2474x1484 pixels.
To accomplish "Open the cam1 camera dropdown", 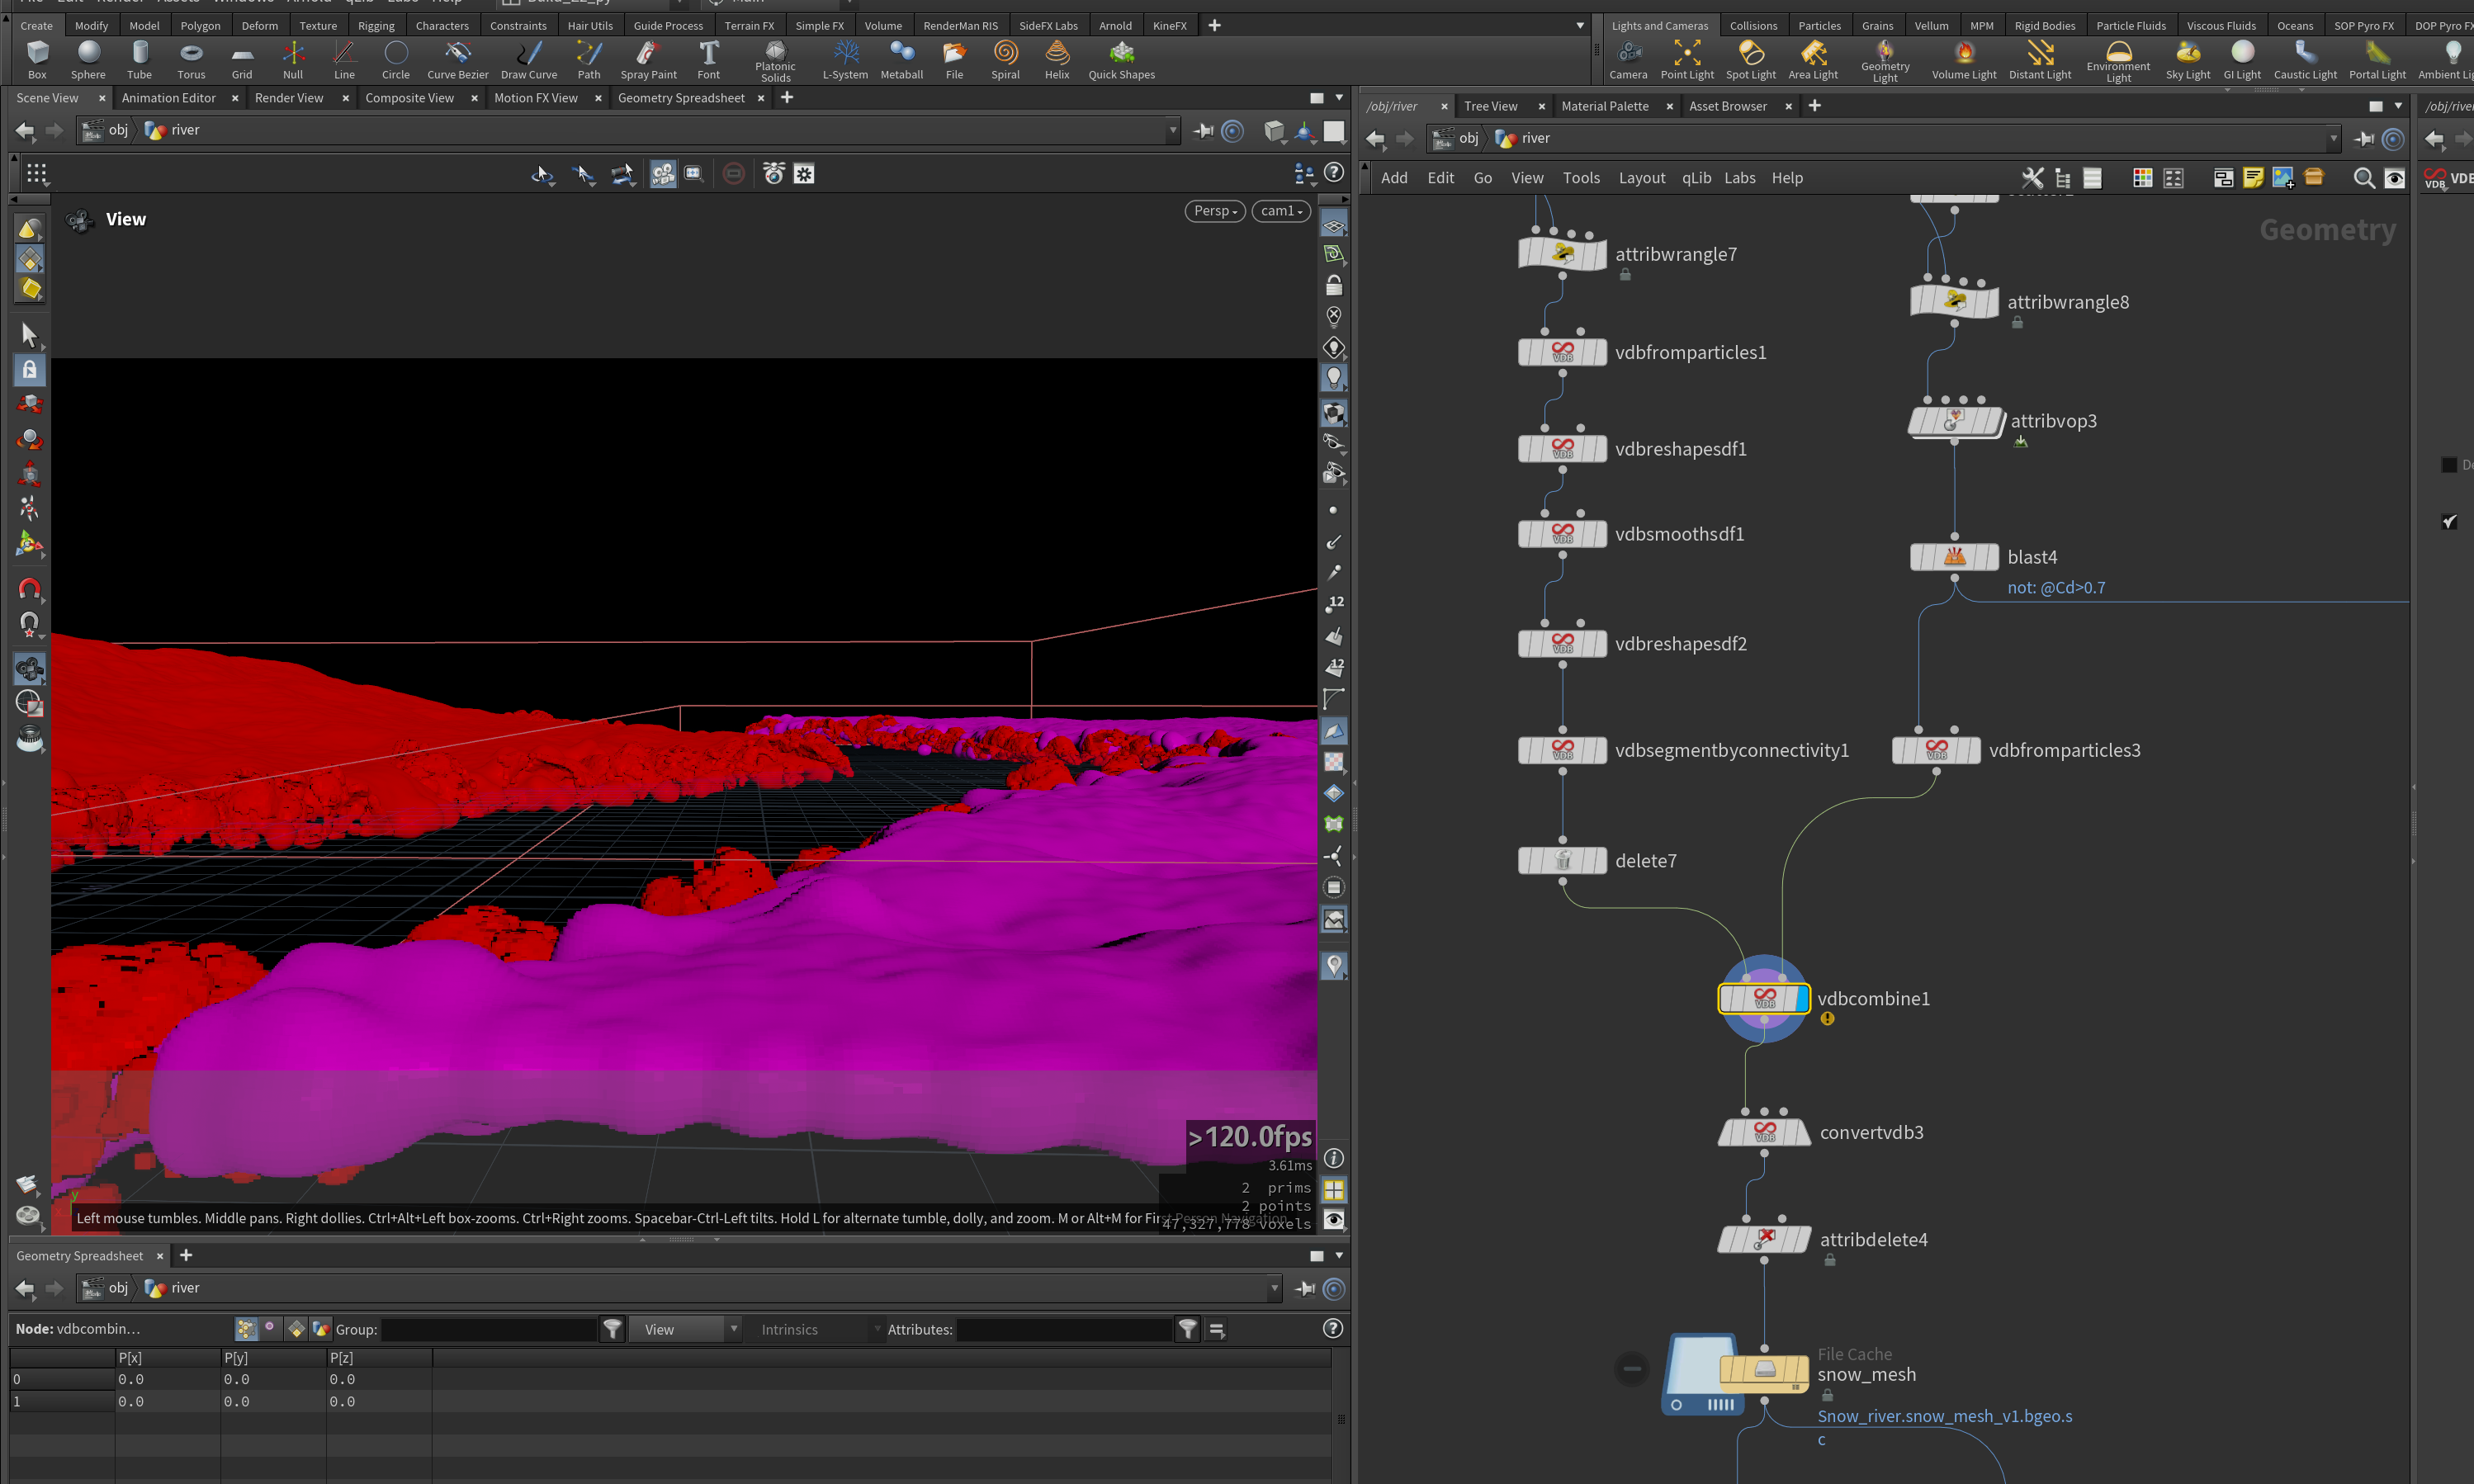I will pyautogui.click(x=1281, y=211).
